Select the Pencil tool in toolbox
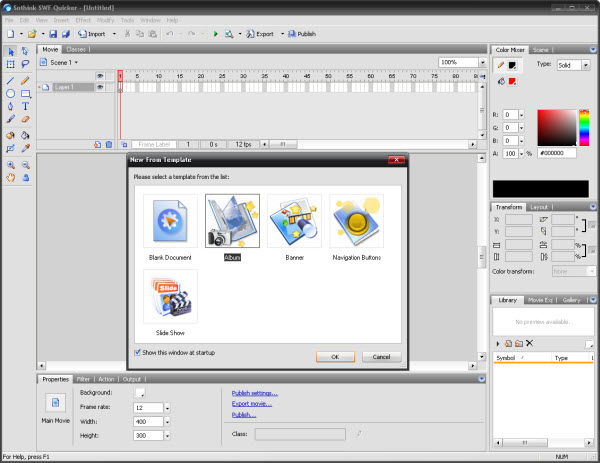The image size is (600, 463). click(x=25, y=79)
